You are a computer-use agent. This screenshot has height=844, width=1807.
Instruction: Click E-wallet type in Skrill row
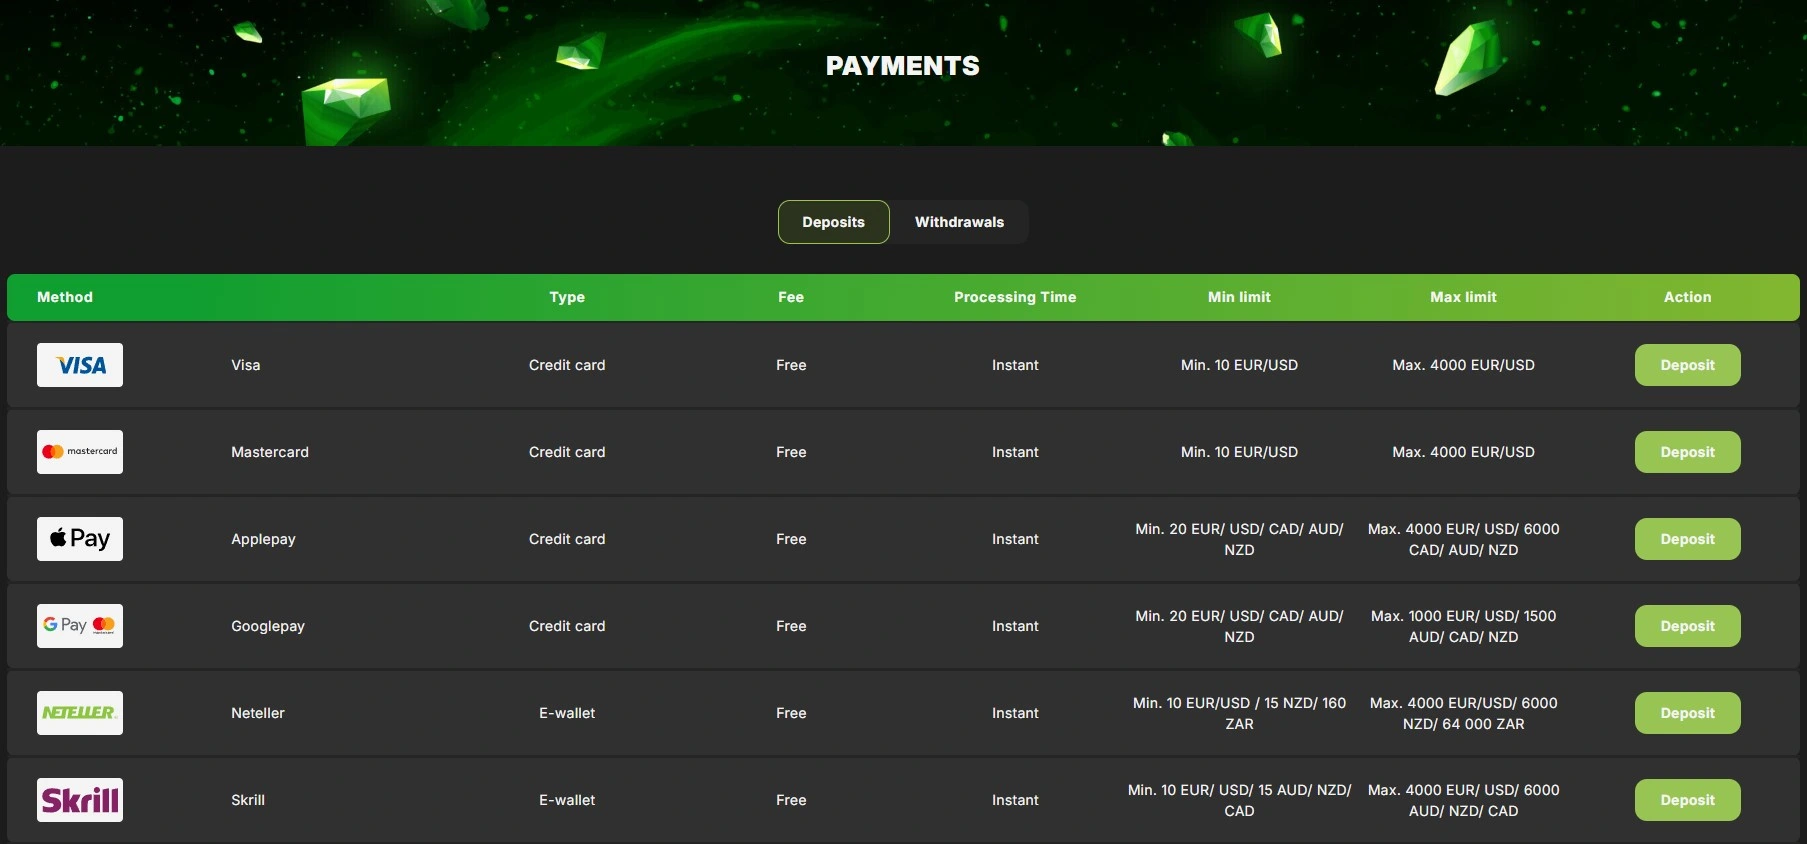pyautogui.click(x=567, y=800)
